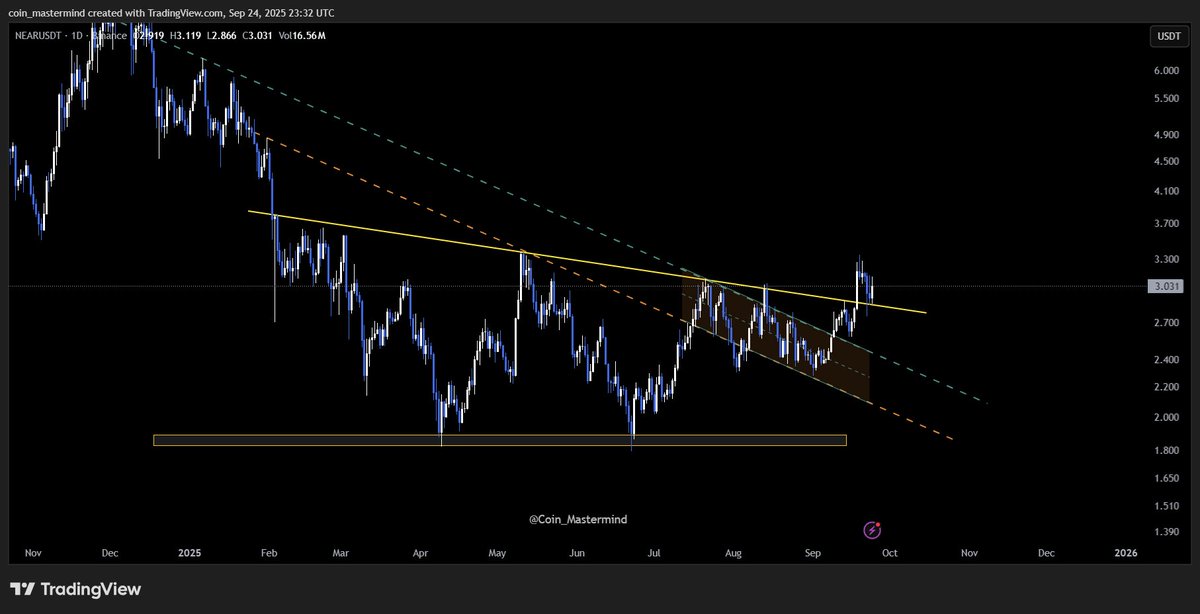Select the yellow support zone rectangle
The width and height of the screenshot is (1200, 614).
point(500,440)
